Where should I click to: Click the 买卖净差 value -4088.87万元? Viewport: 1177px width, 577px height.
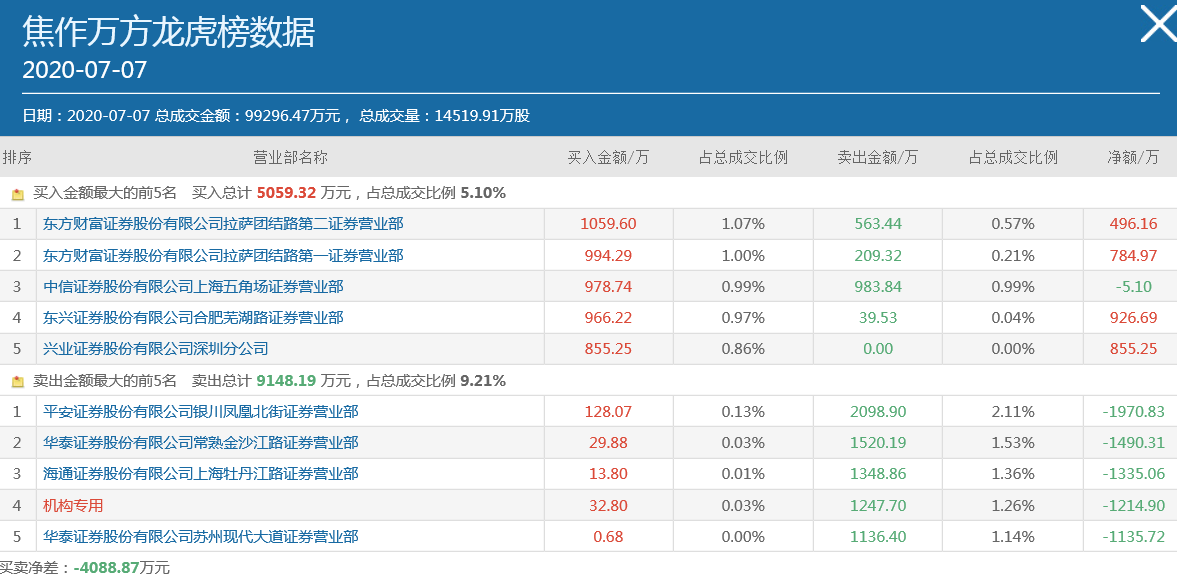[122, 568]
